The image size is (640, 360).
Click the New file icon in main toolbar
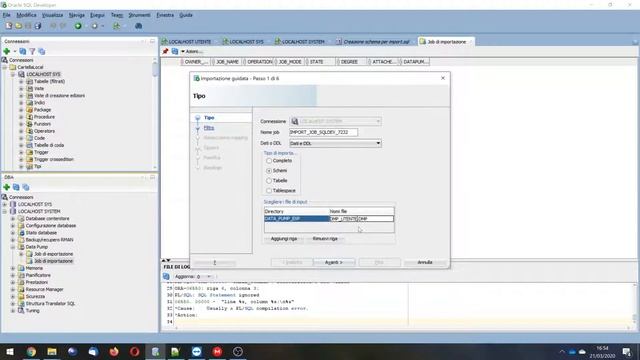(x=9, y=26)
